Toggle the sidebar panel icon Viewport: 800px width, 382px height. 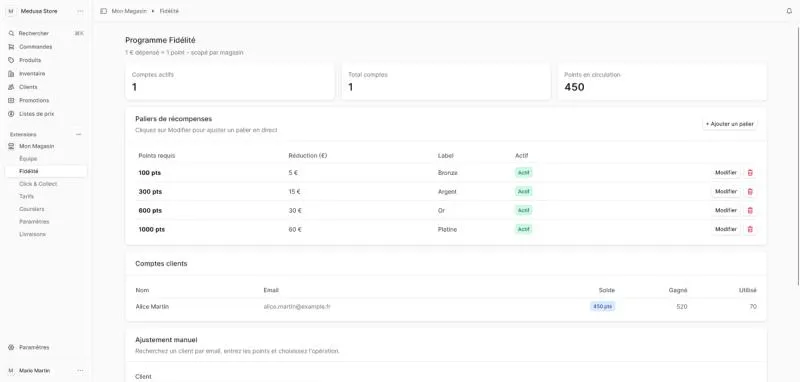[x=104, y=11]
